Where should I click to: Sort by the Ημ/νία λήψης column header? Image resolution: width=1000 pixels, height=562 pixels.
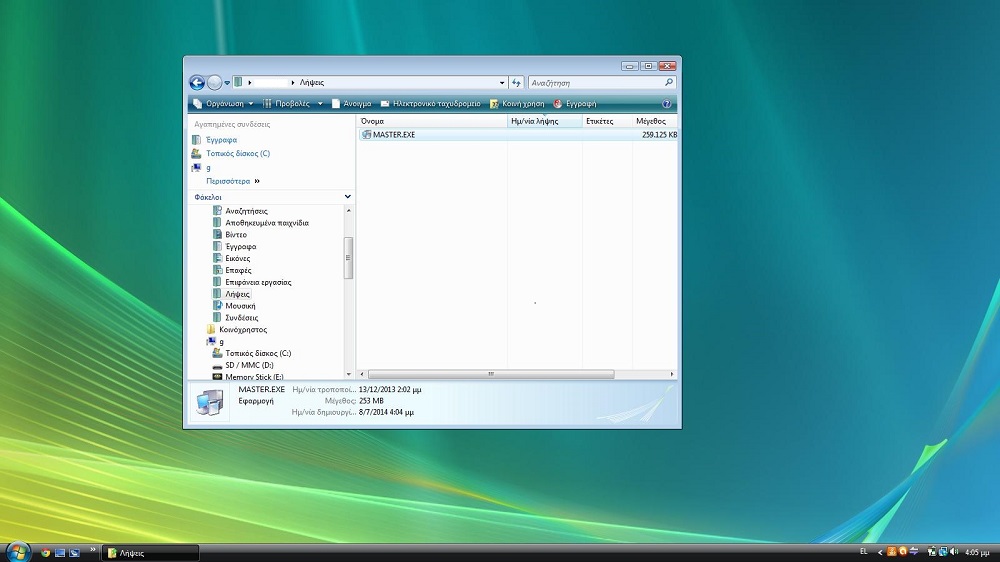545,121
